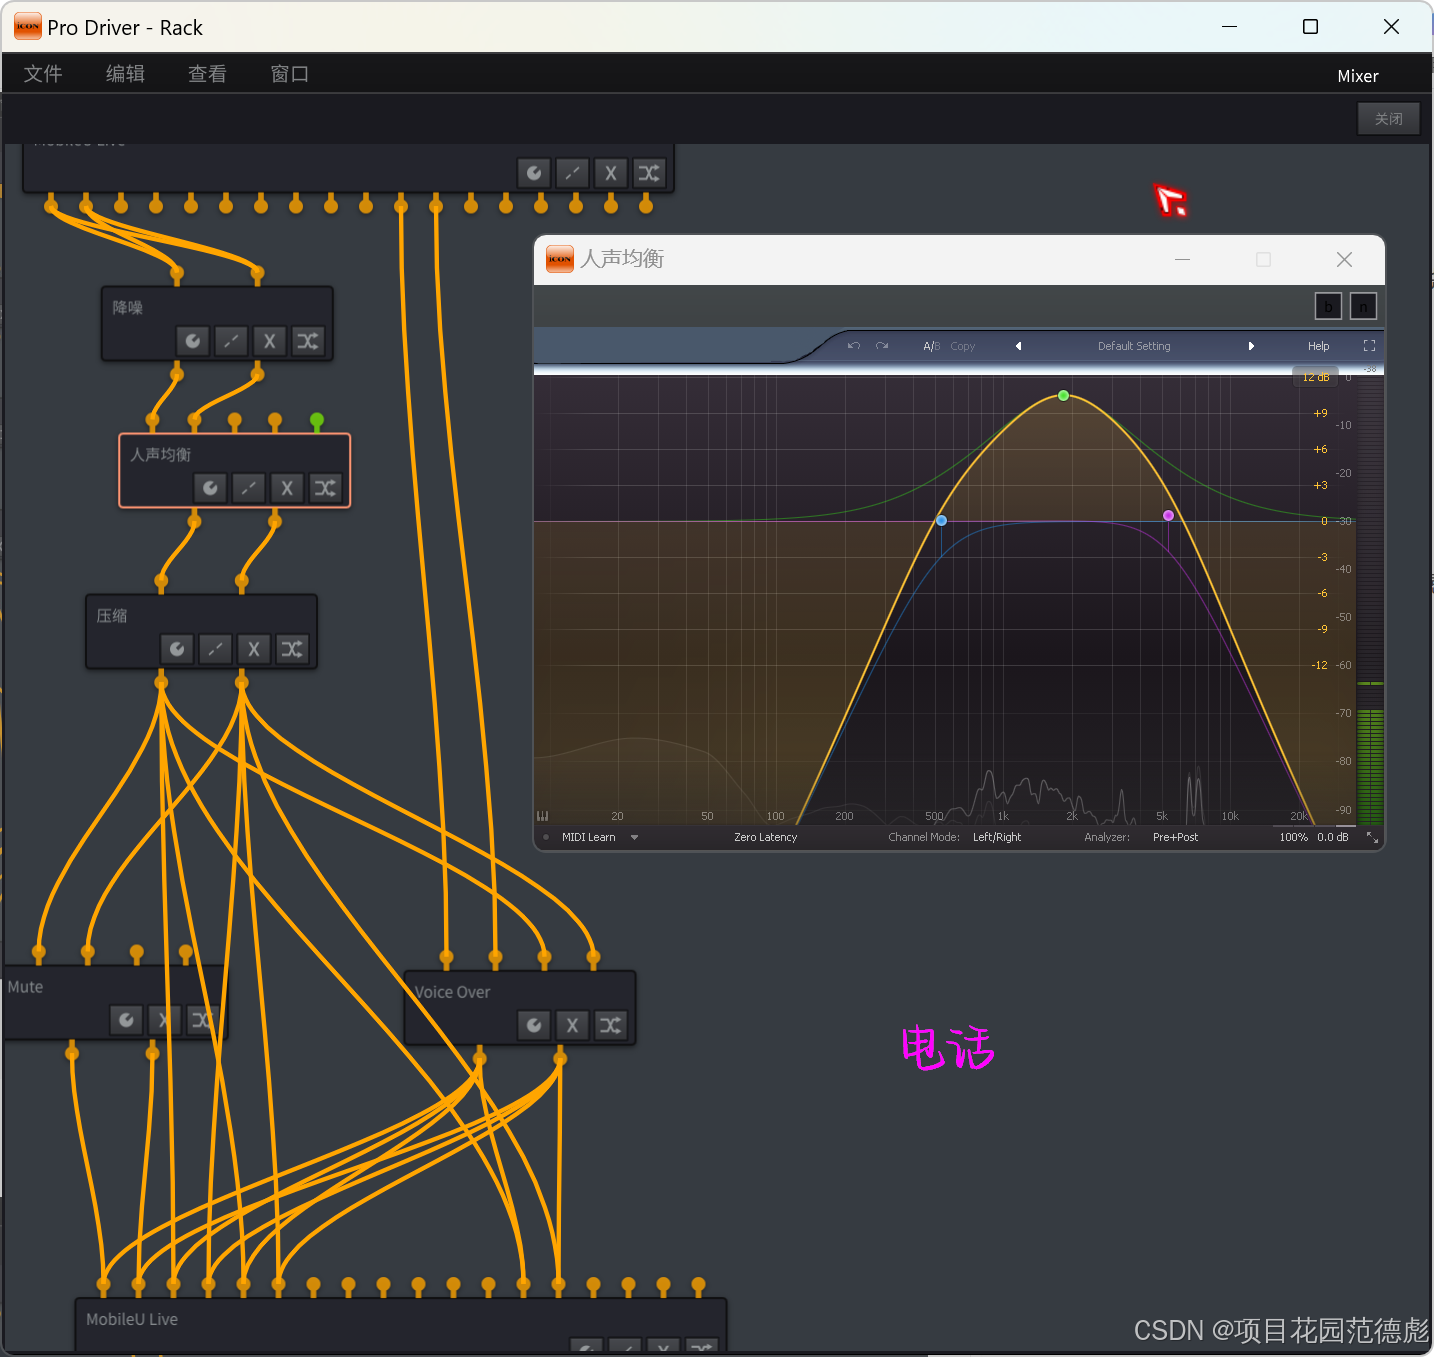1434x1357 pixels.
Task: Open the 100% output options
Action: click(x=1293, y=838)
